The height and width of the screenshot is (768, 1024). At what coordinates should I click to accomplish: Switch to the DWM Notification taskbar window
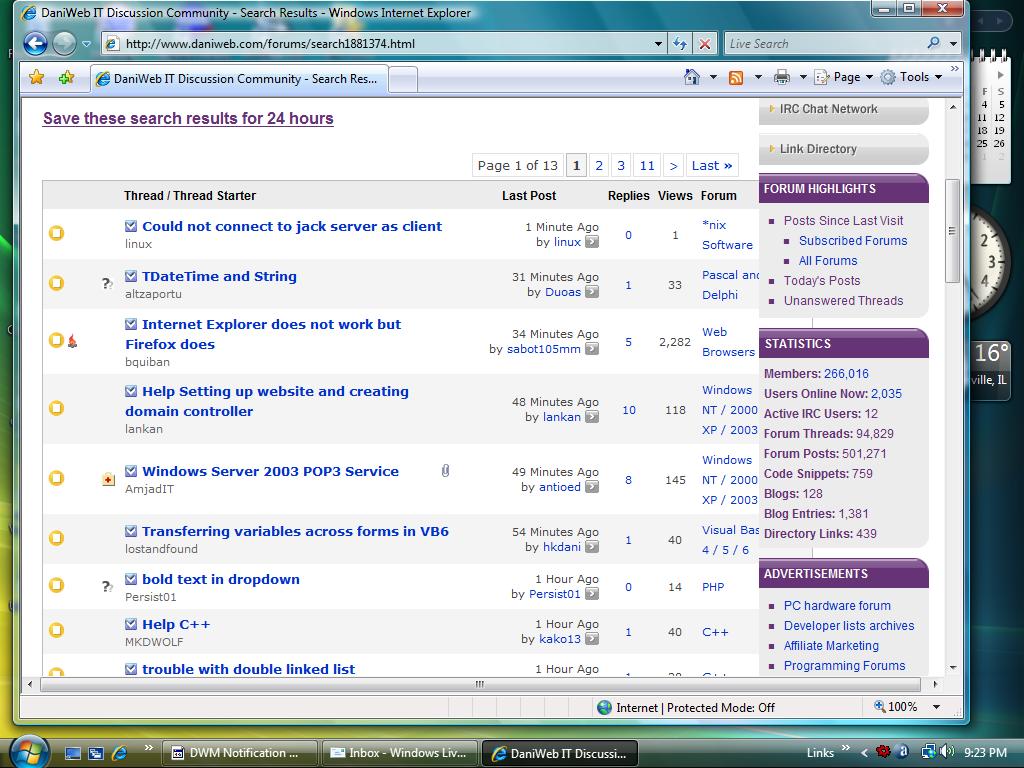pyautogui.click(x=239, y=753)
